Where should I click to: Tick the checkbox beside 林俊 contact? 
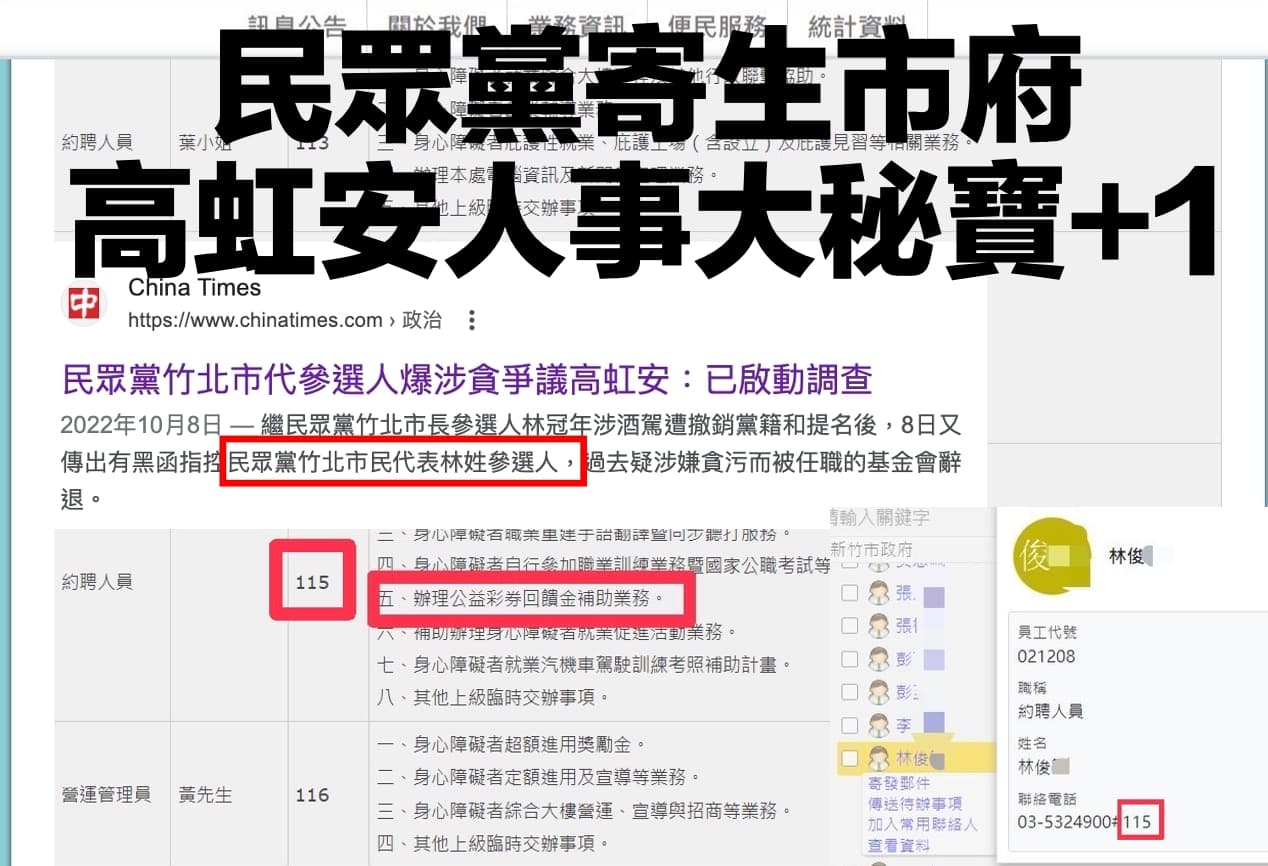click(x=849, y=758)
